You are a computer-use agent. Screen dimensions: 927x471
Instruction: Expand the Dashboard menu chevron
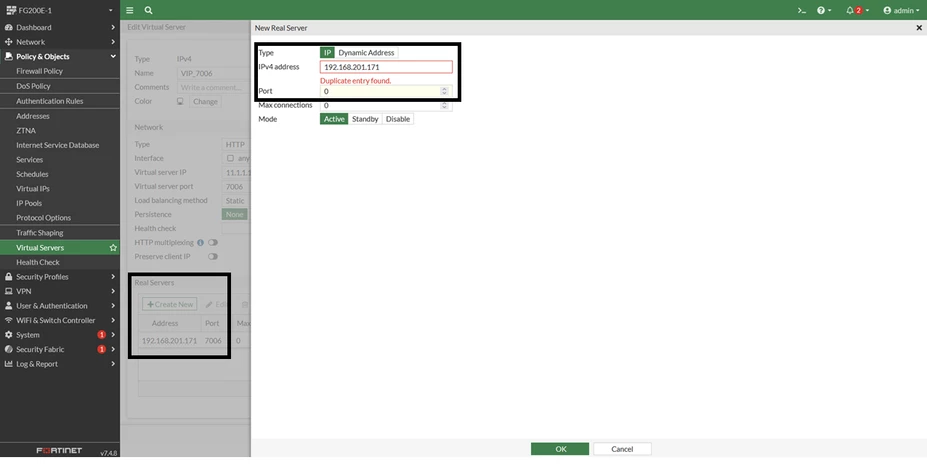point(113,27)
